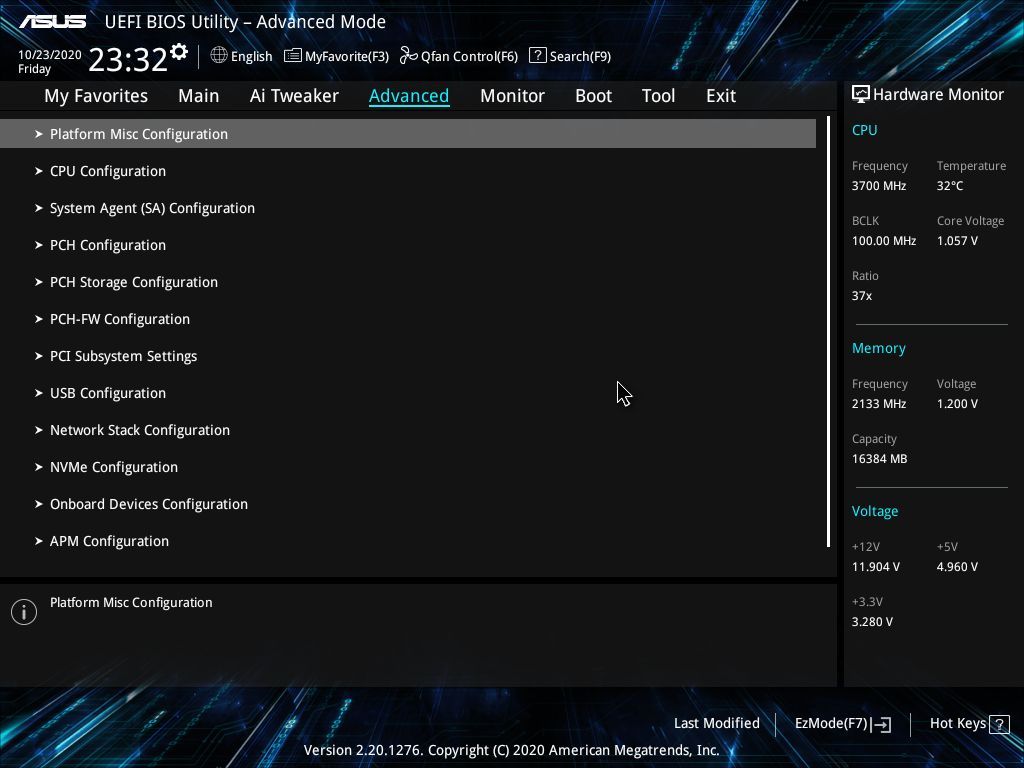Open MyFavorite(F3) label

(x=347, y=57)
